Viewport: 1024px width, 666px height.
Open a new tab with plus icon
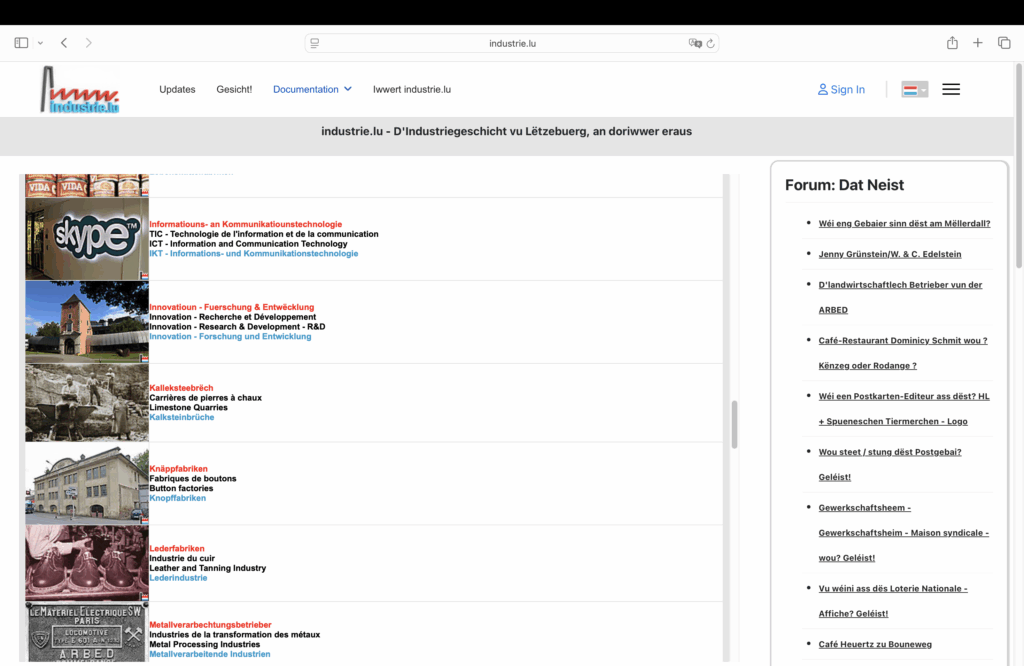[978, 43]
